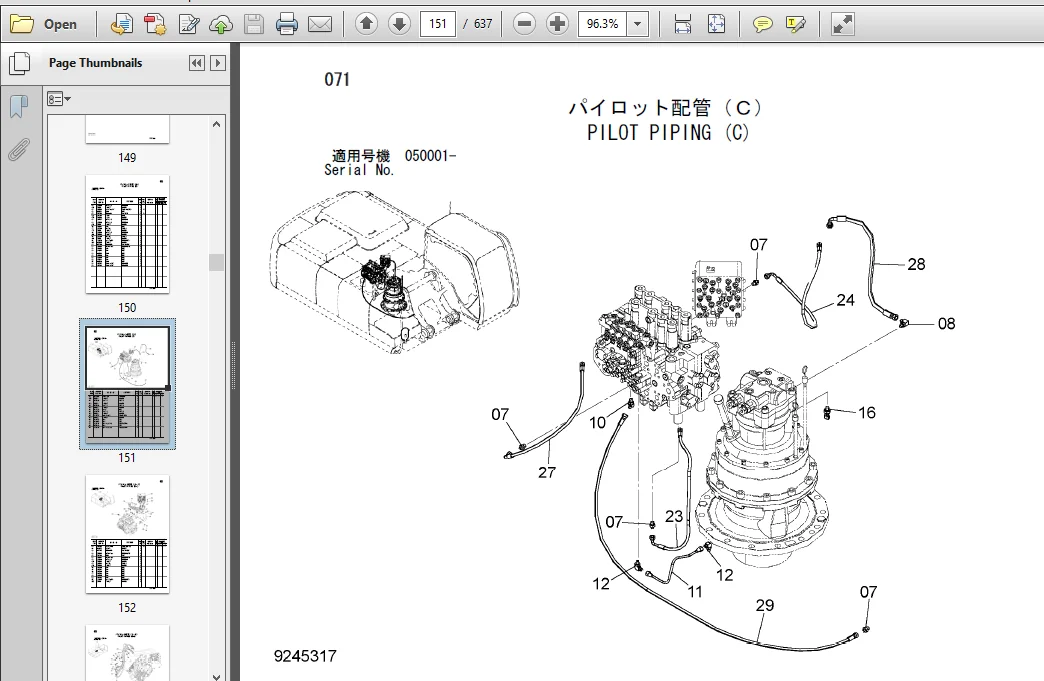Image resolution: width=1044 pixels, height=681 pixels.
Task: Click part label 27 in the diagram
Action: click(547, 473)
